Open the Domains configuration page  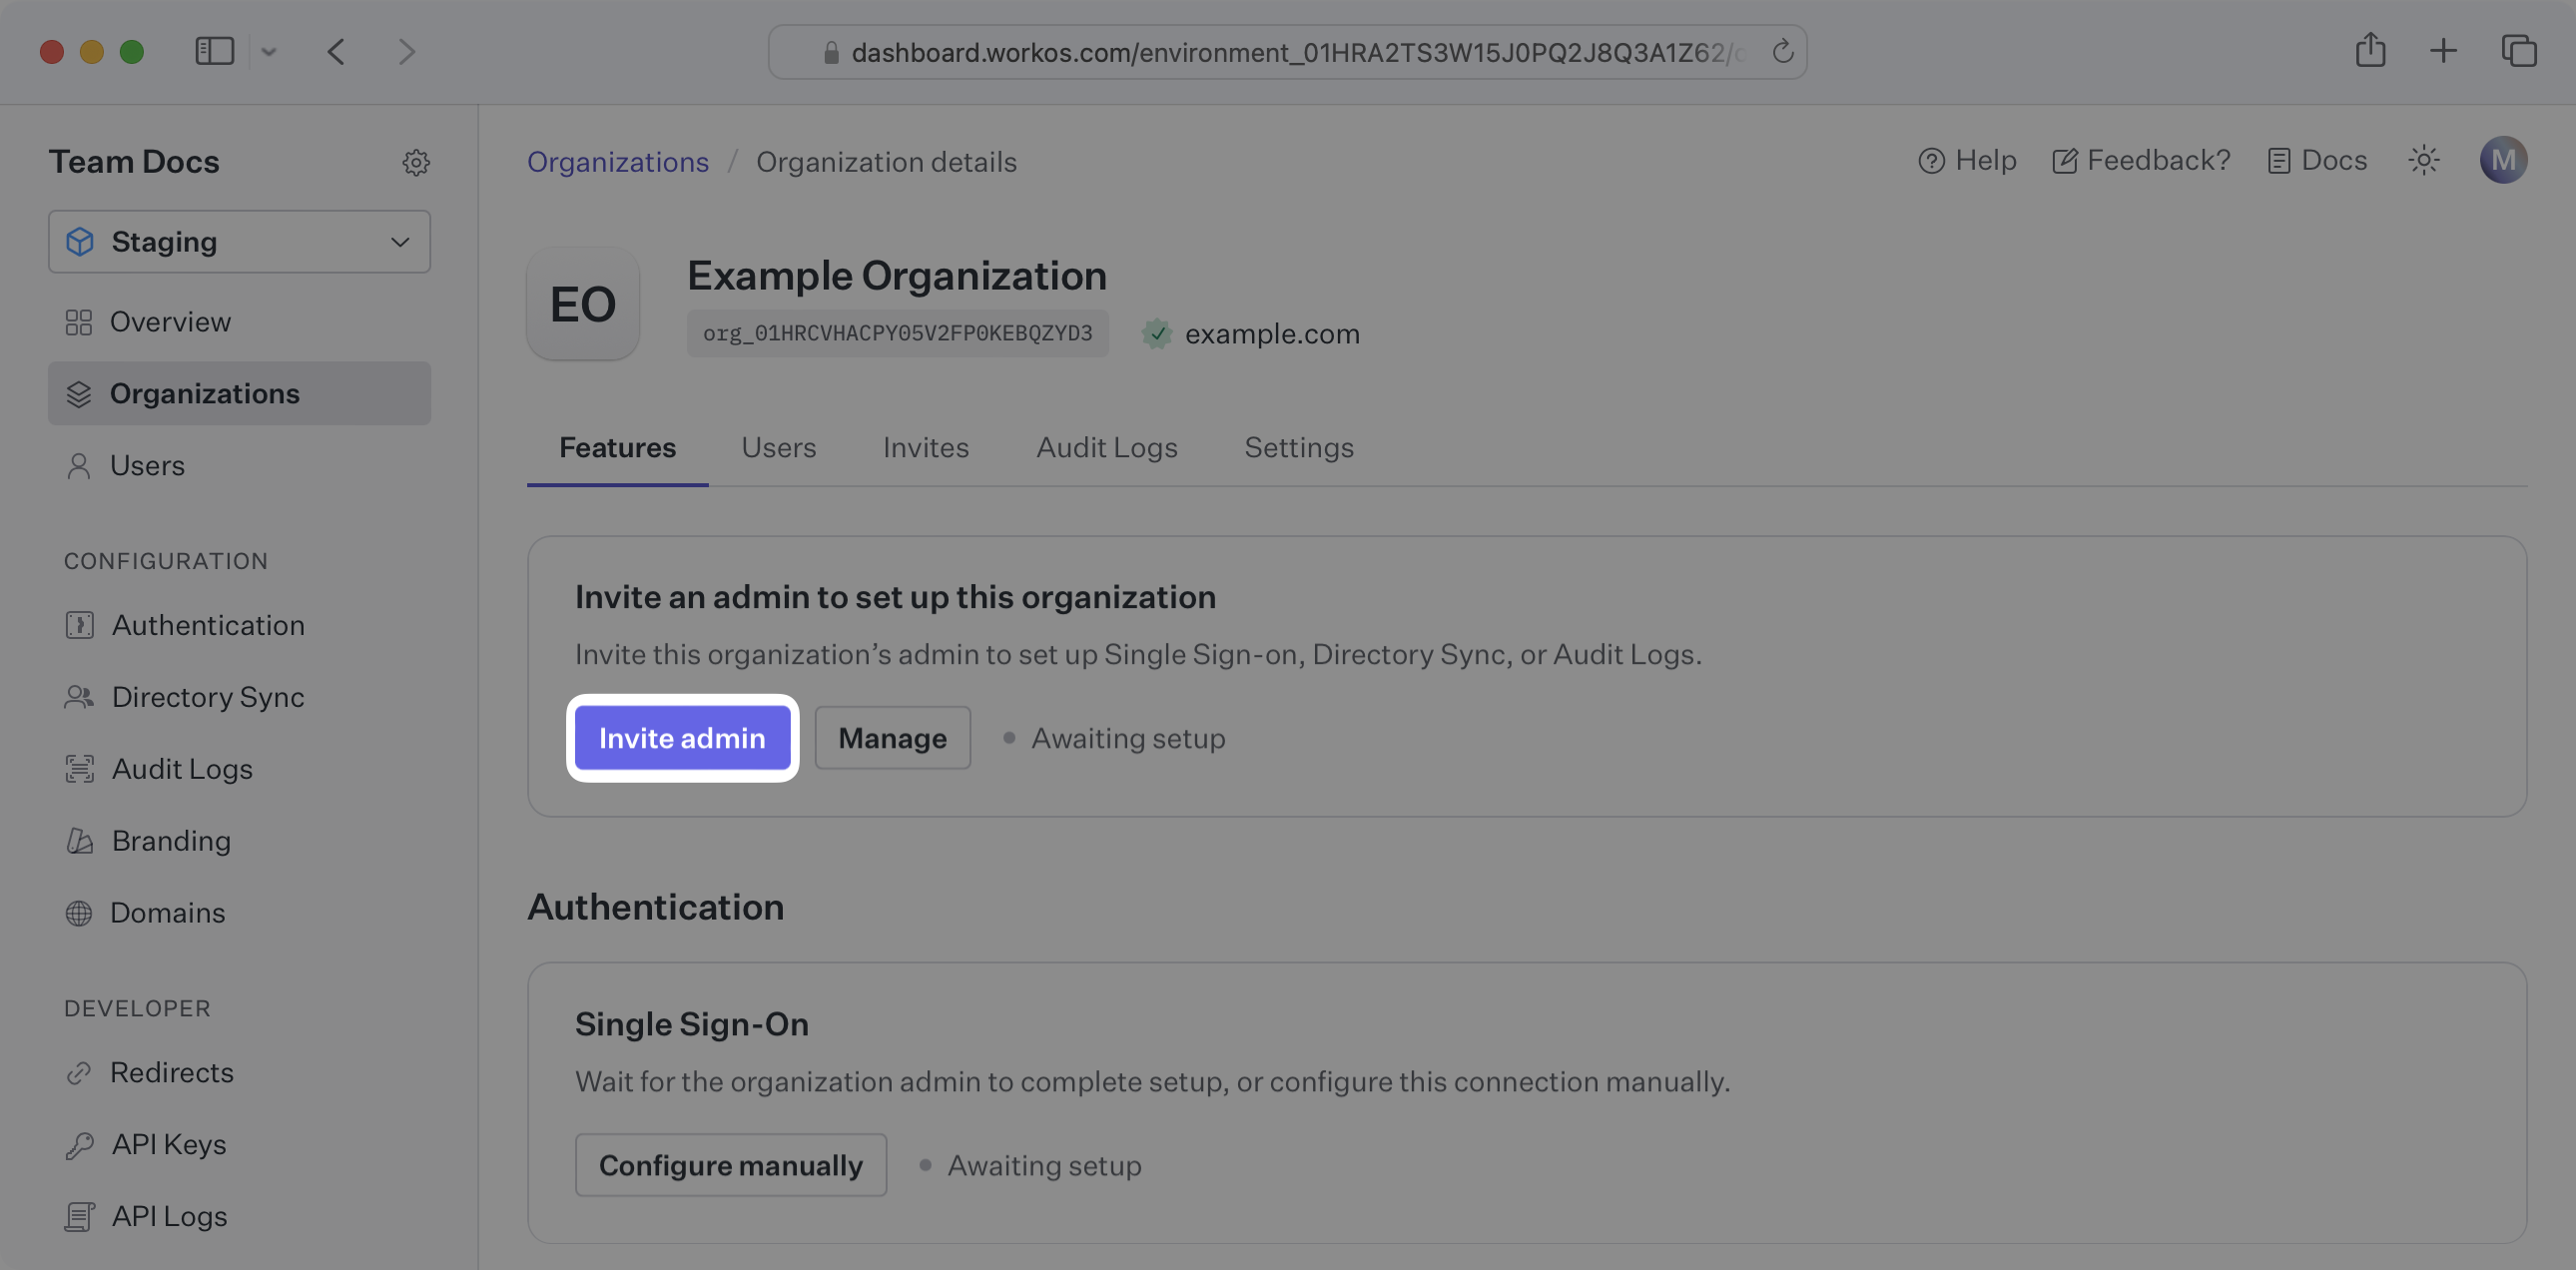click(x=167, y=912)
